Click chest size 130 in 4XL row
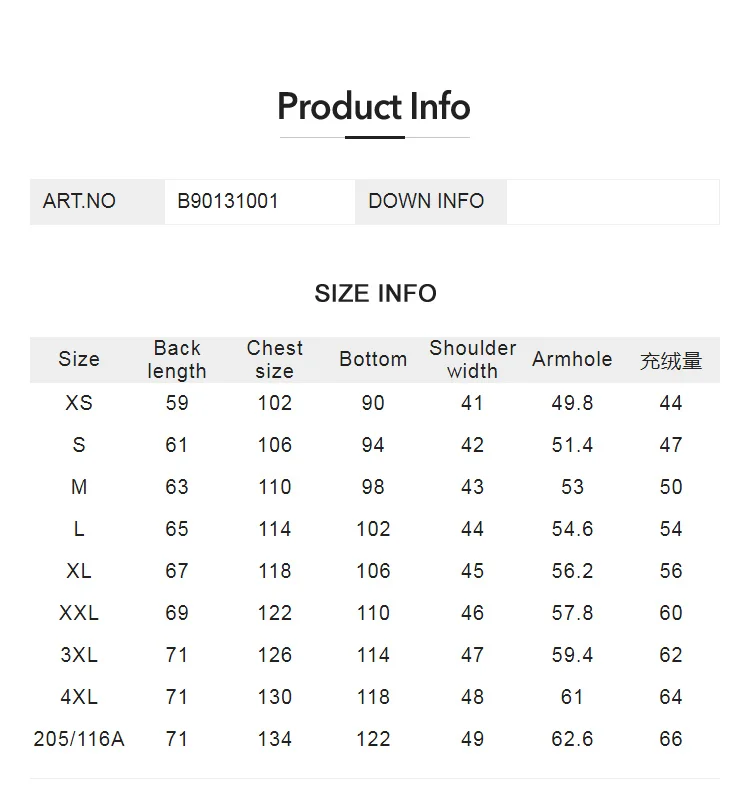 click(x=275, y=697)
